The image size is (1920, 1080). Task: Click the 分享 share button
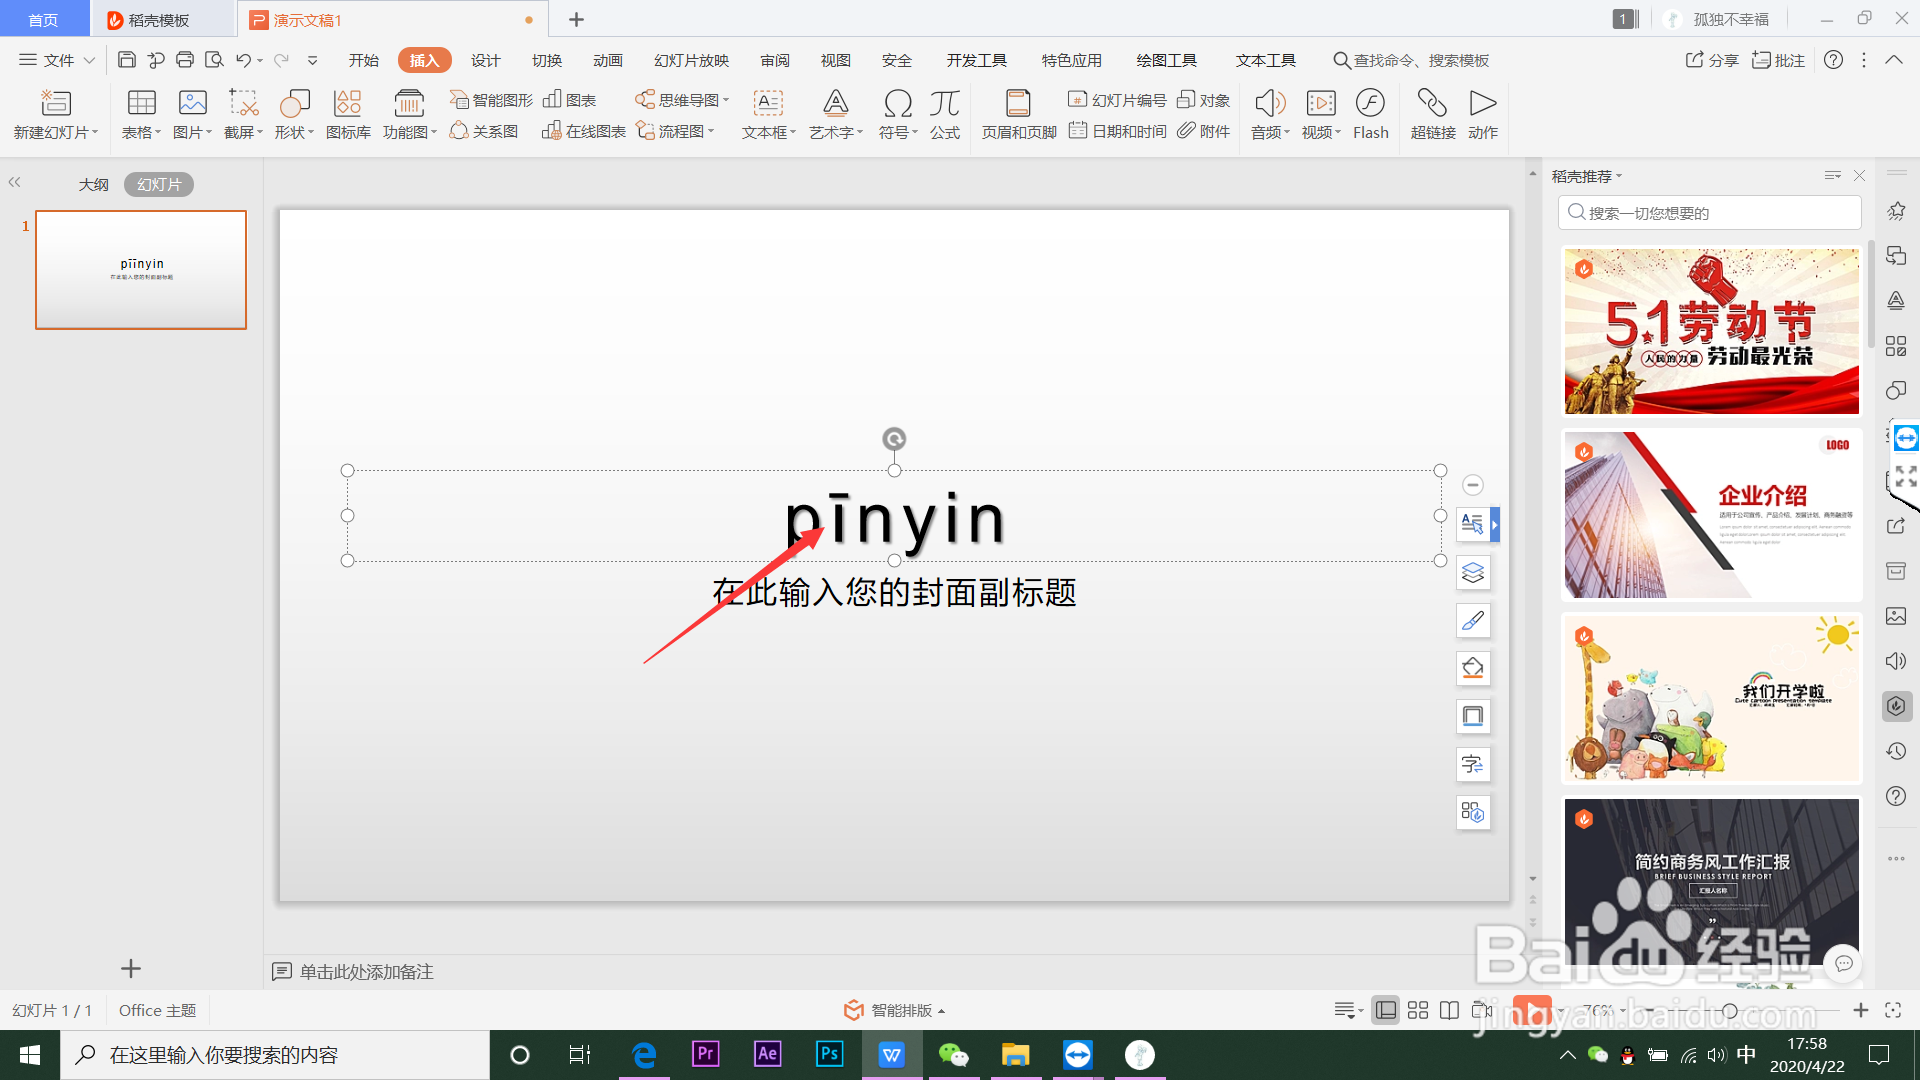(x=1712, y=60)
